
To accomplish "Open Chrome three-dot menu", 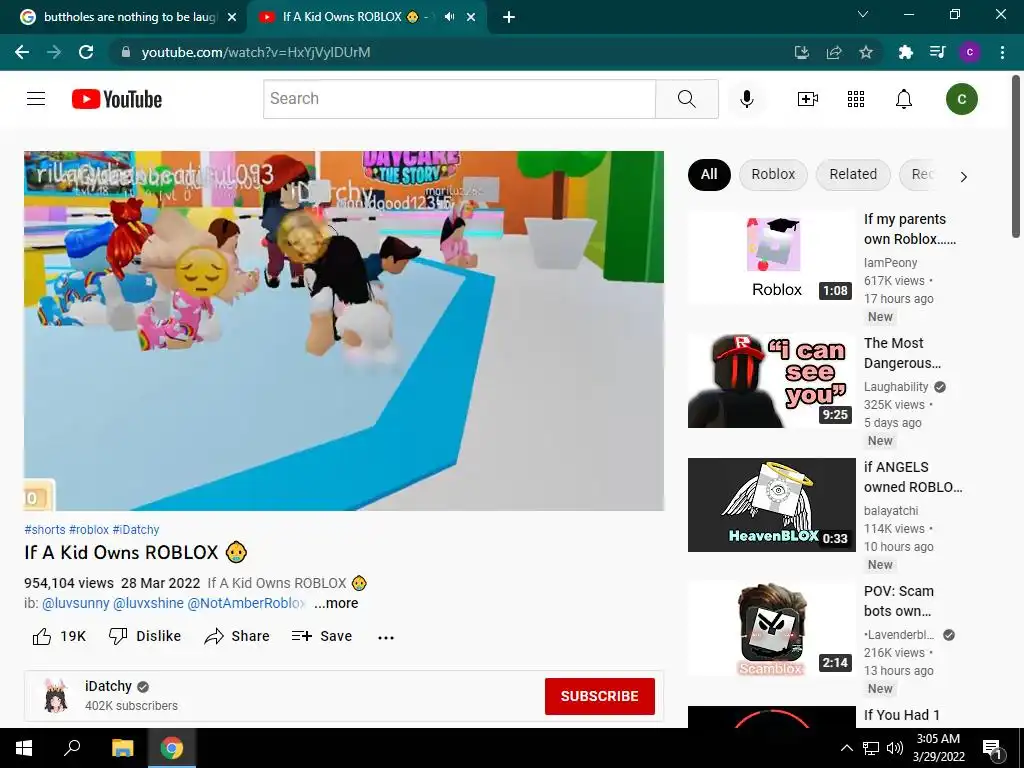I will [x=1002, y=52].
